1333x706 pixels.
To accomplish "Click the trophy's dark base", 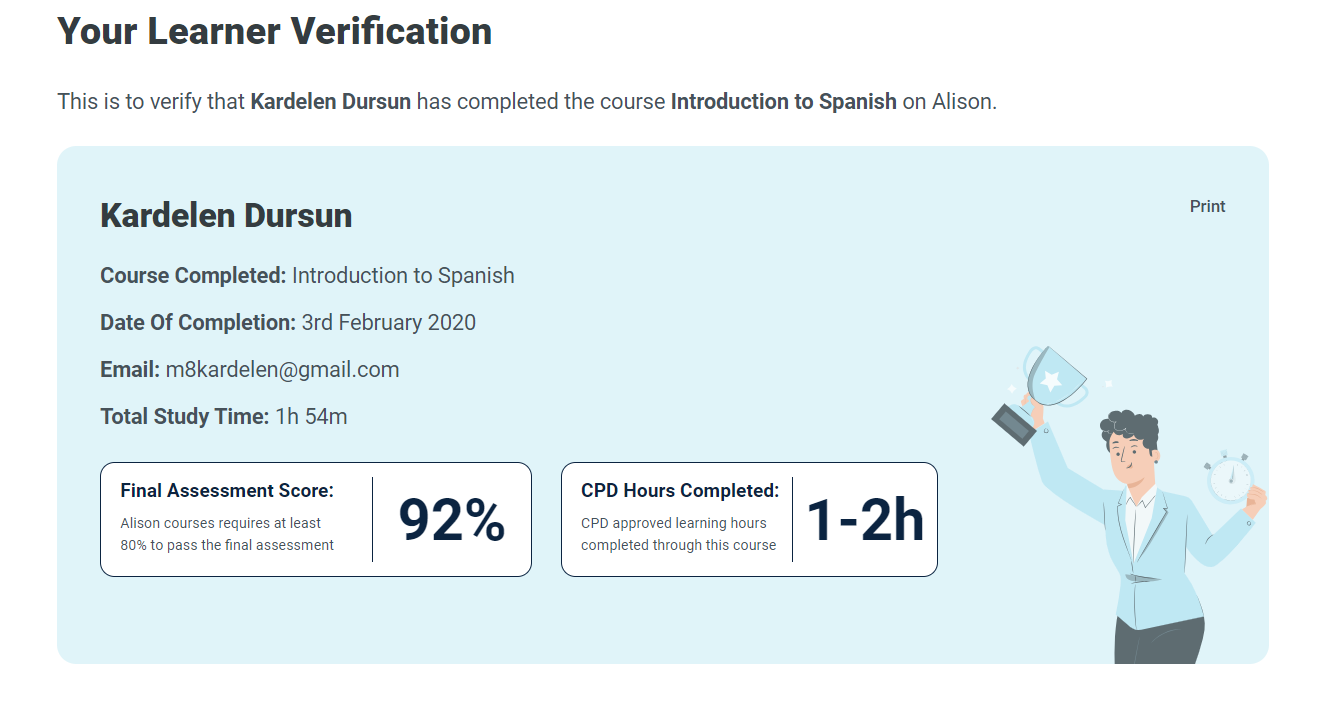I will click(1014, 424).
